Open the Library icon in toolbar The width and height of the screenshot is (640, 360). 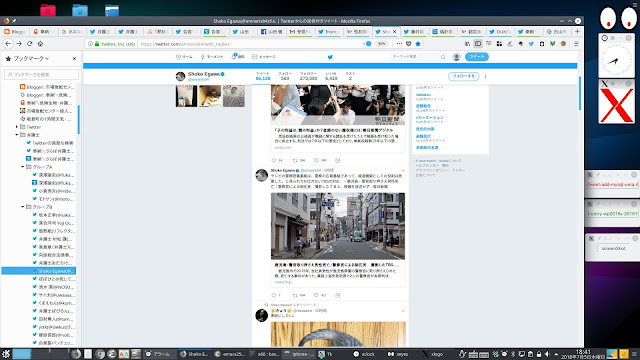(467, 44)
